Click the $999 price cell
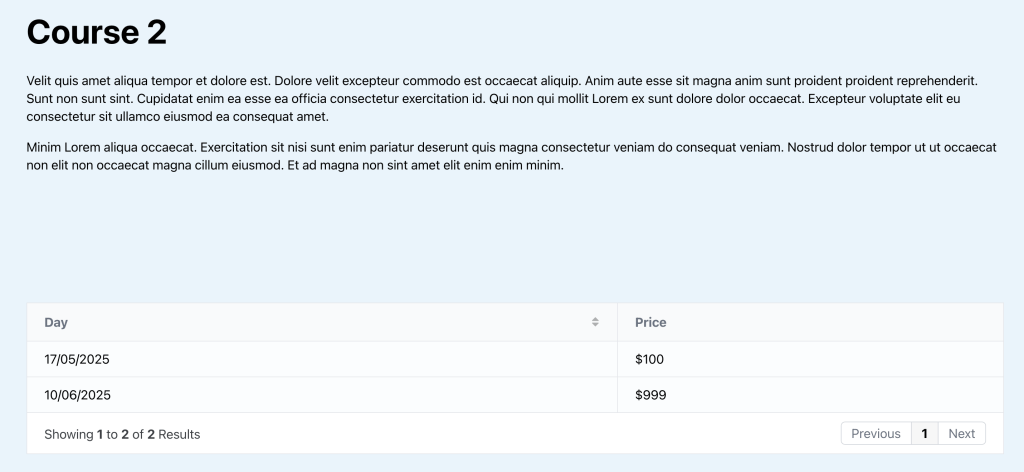 tap(650, 395)
